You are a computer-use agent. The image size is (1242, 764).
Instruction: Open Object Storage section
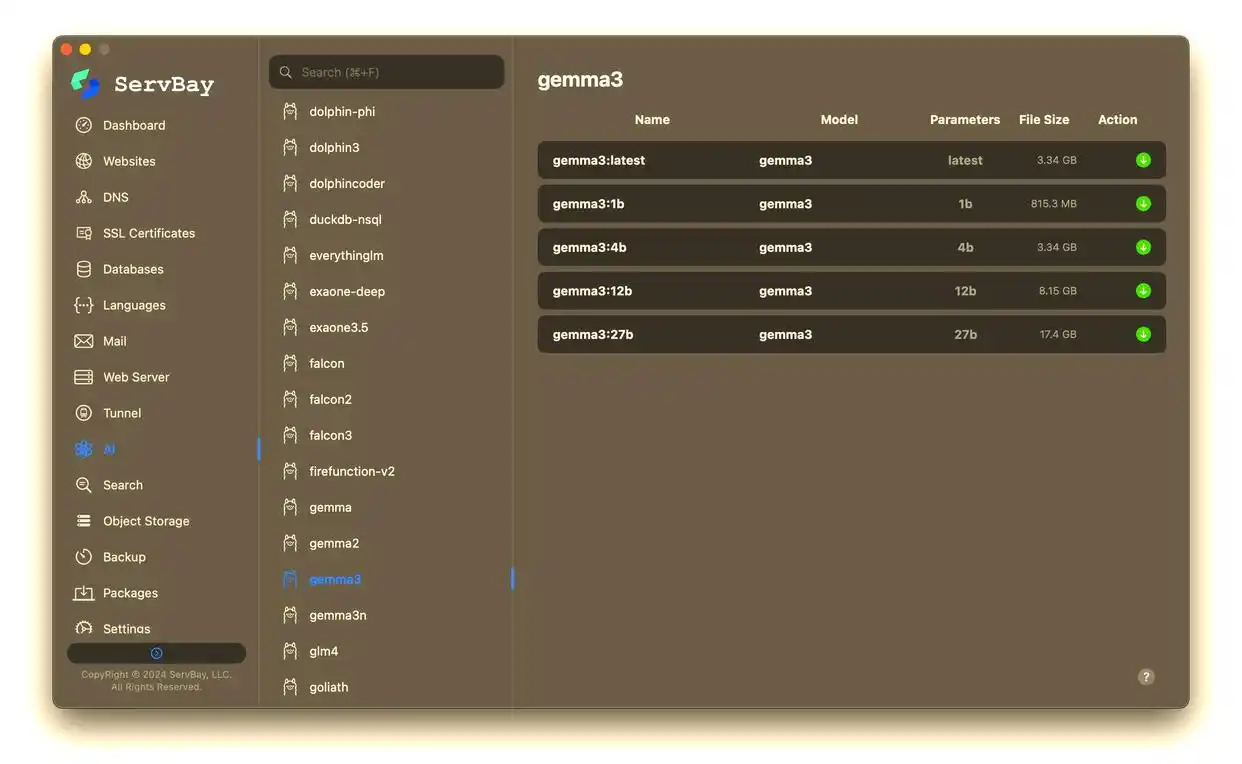tap(145, 521)
